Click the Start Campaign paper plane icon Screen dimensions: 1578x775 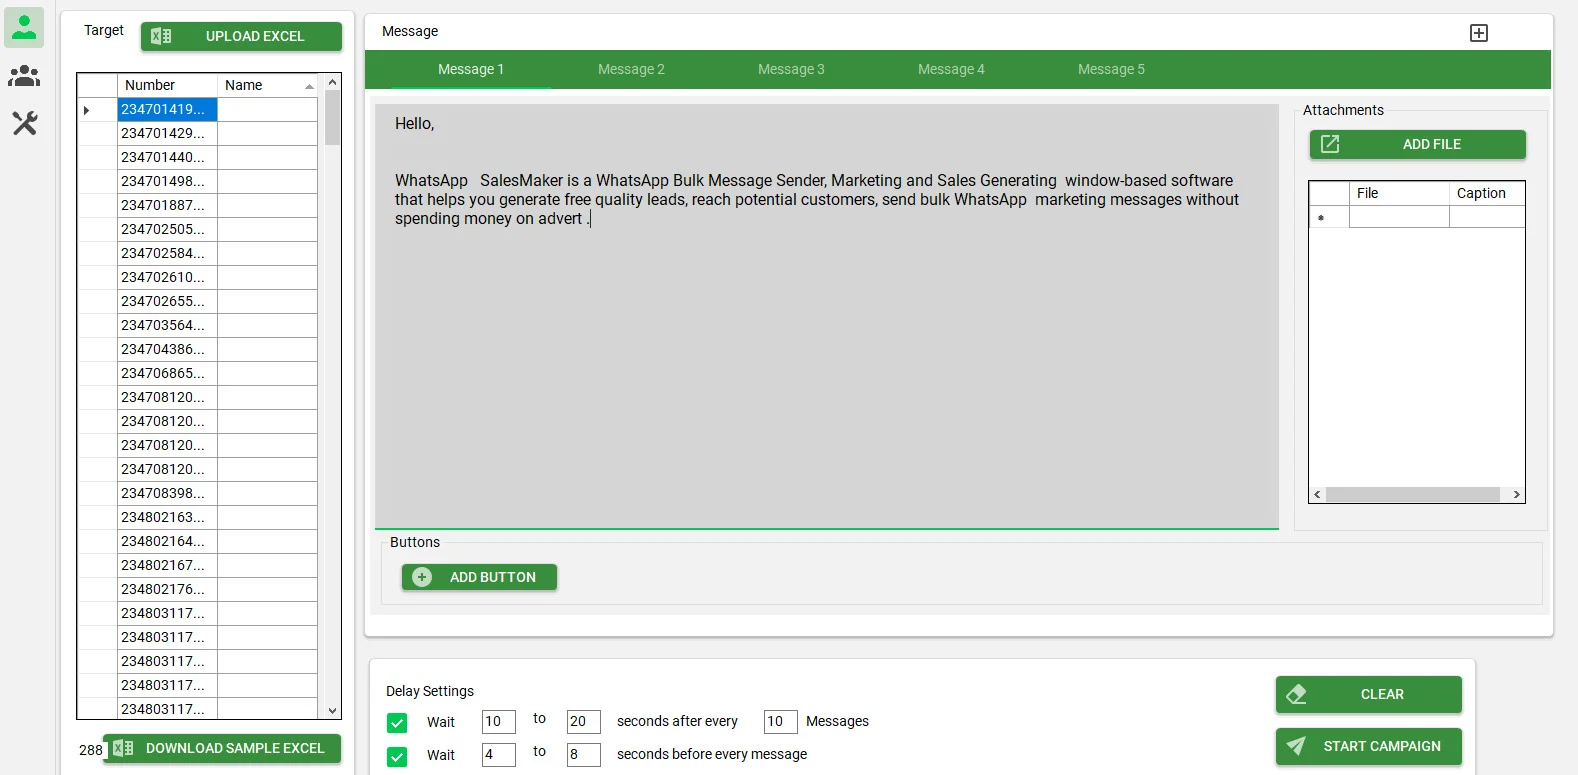click(x=1297, y=746)
